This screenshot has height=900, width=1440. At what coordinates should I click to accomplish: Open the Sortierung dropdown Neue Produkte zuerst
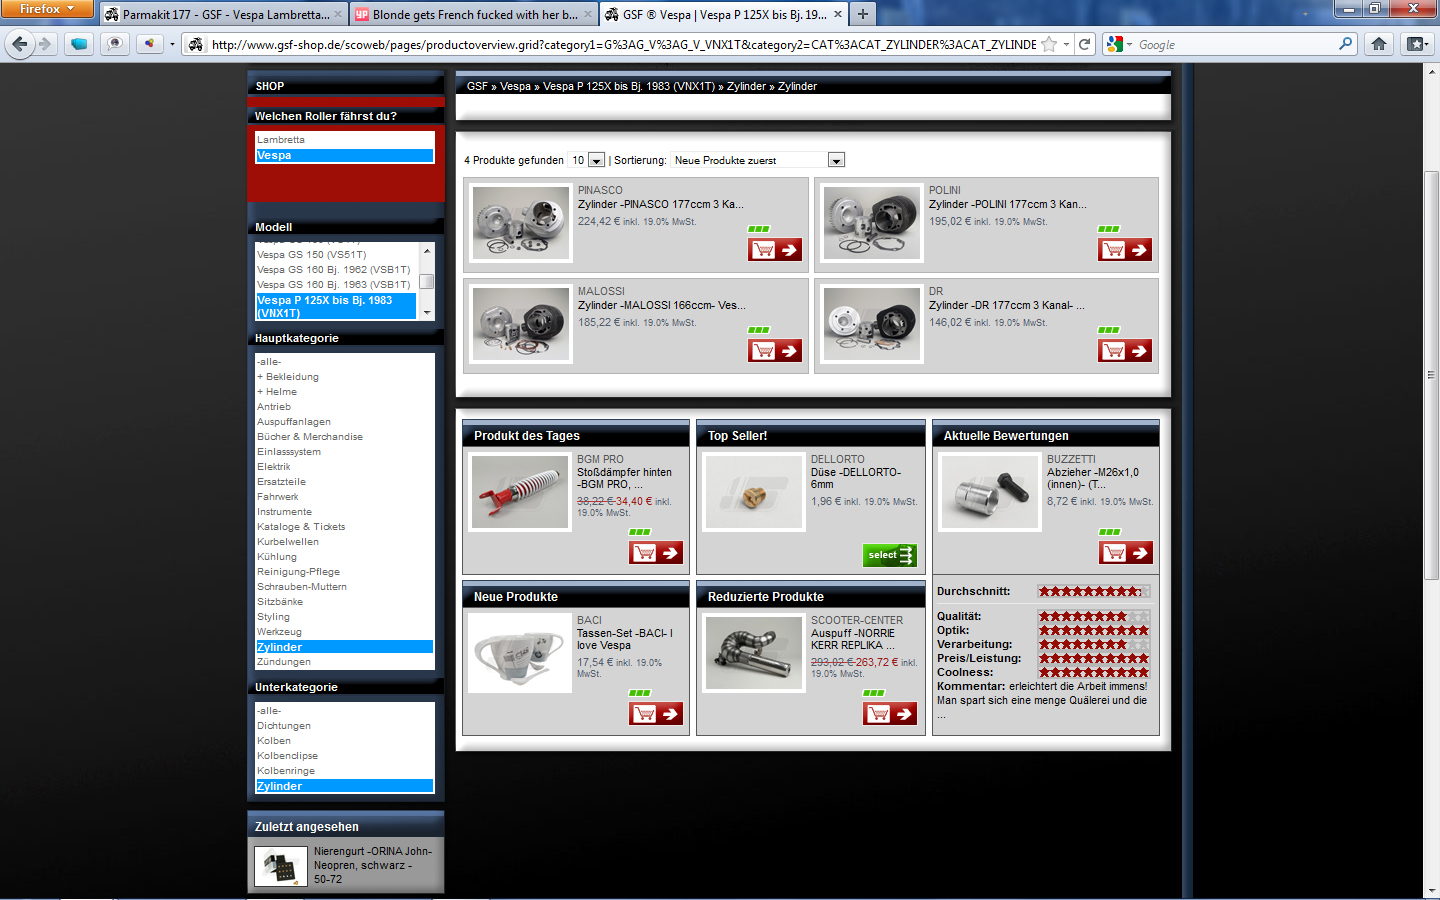[758, 160]
